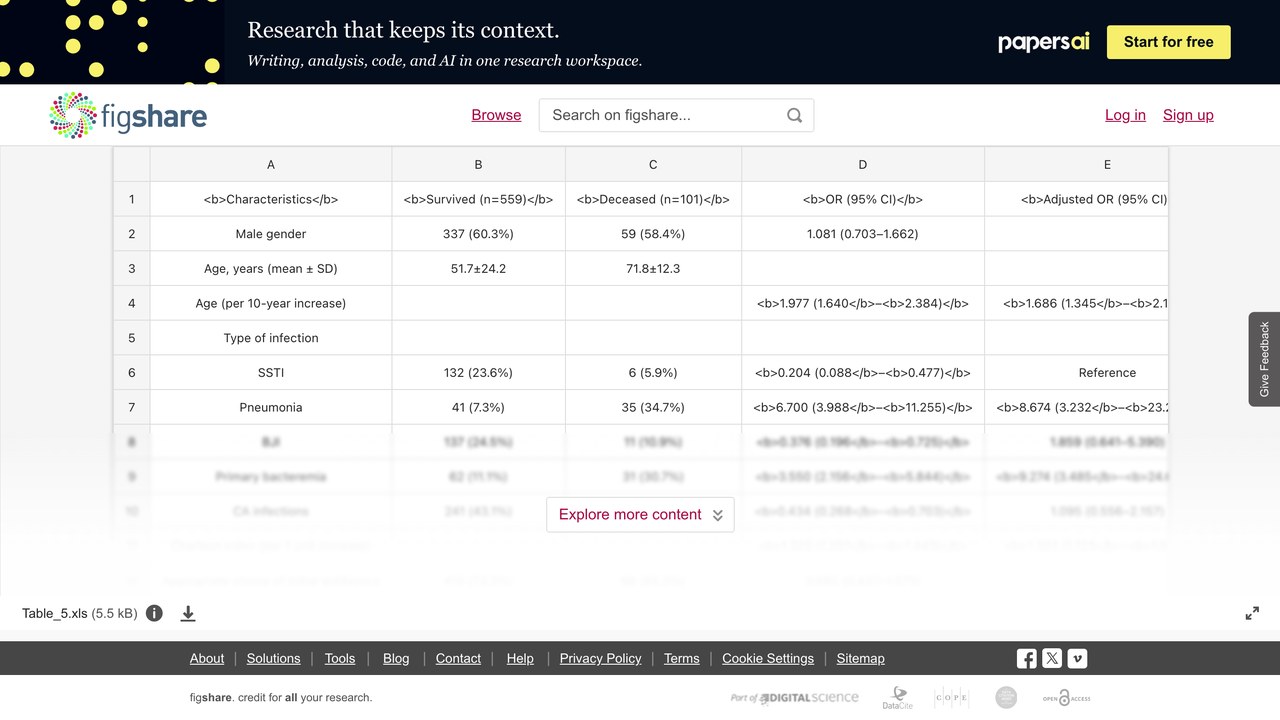Click the Male gender cell
The width and height of the screenshot is (1280, 720).
point(271,234)
